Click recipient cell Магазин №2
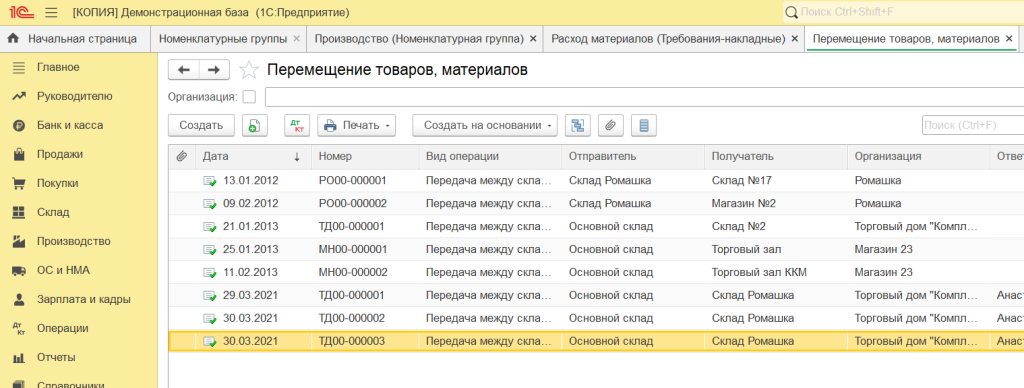The width and height of the screenshot is (1024, 388). coord(744,204)
